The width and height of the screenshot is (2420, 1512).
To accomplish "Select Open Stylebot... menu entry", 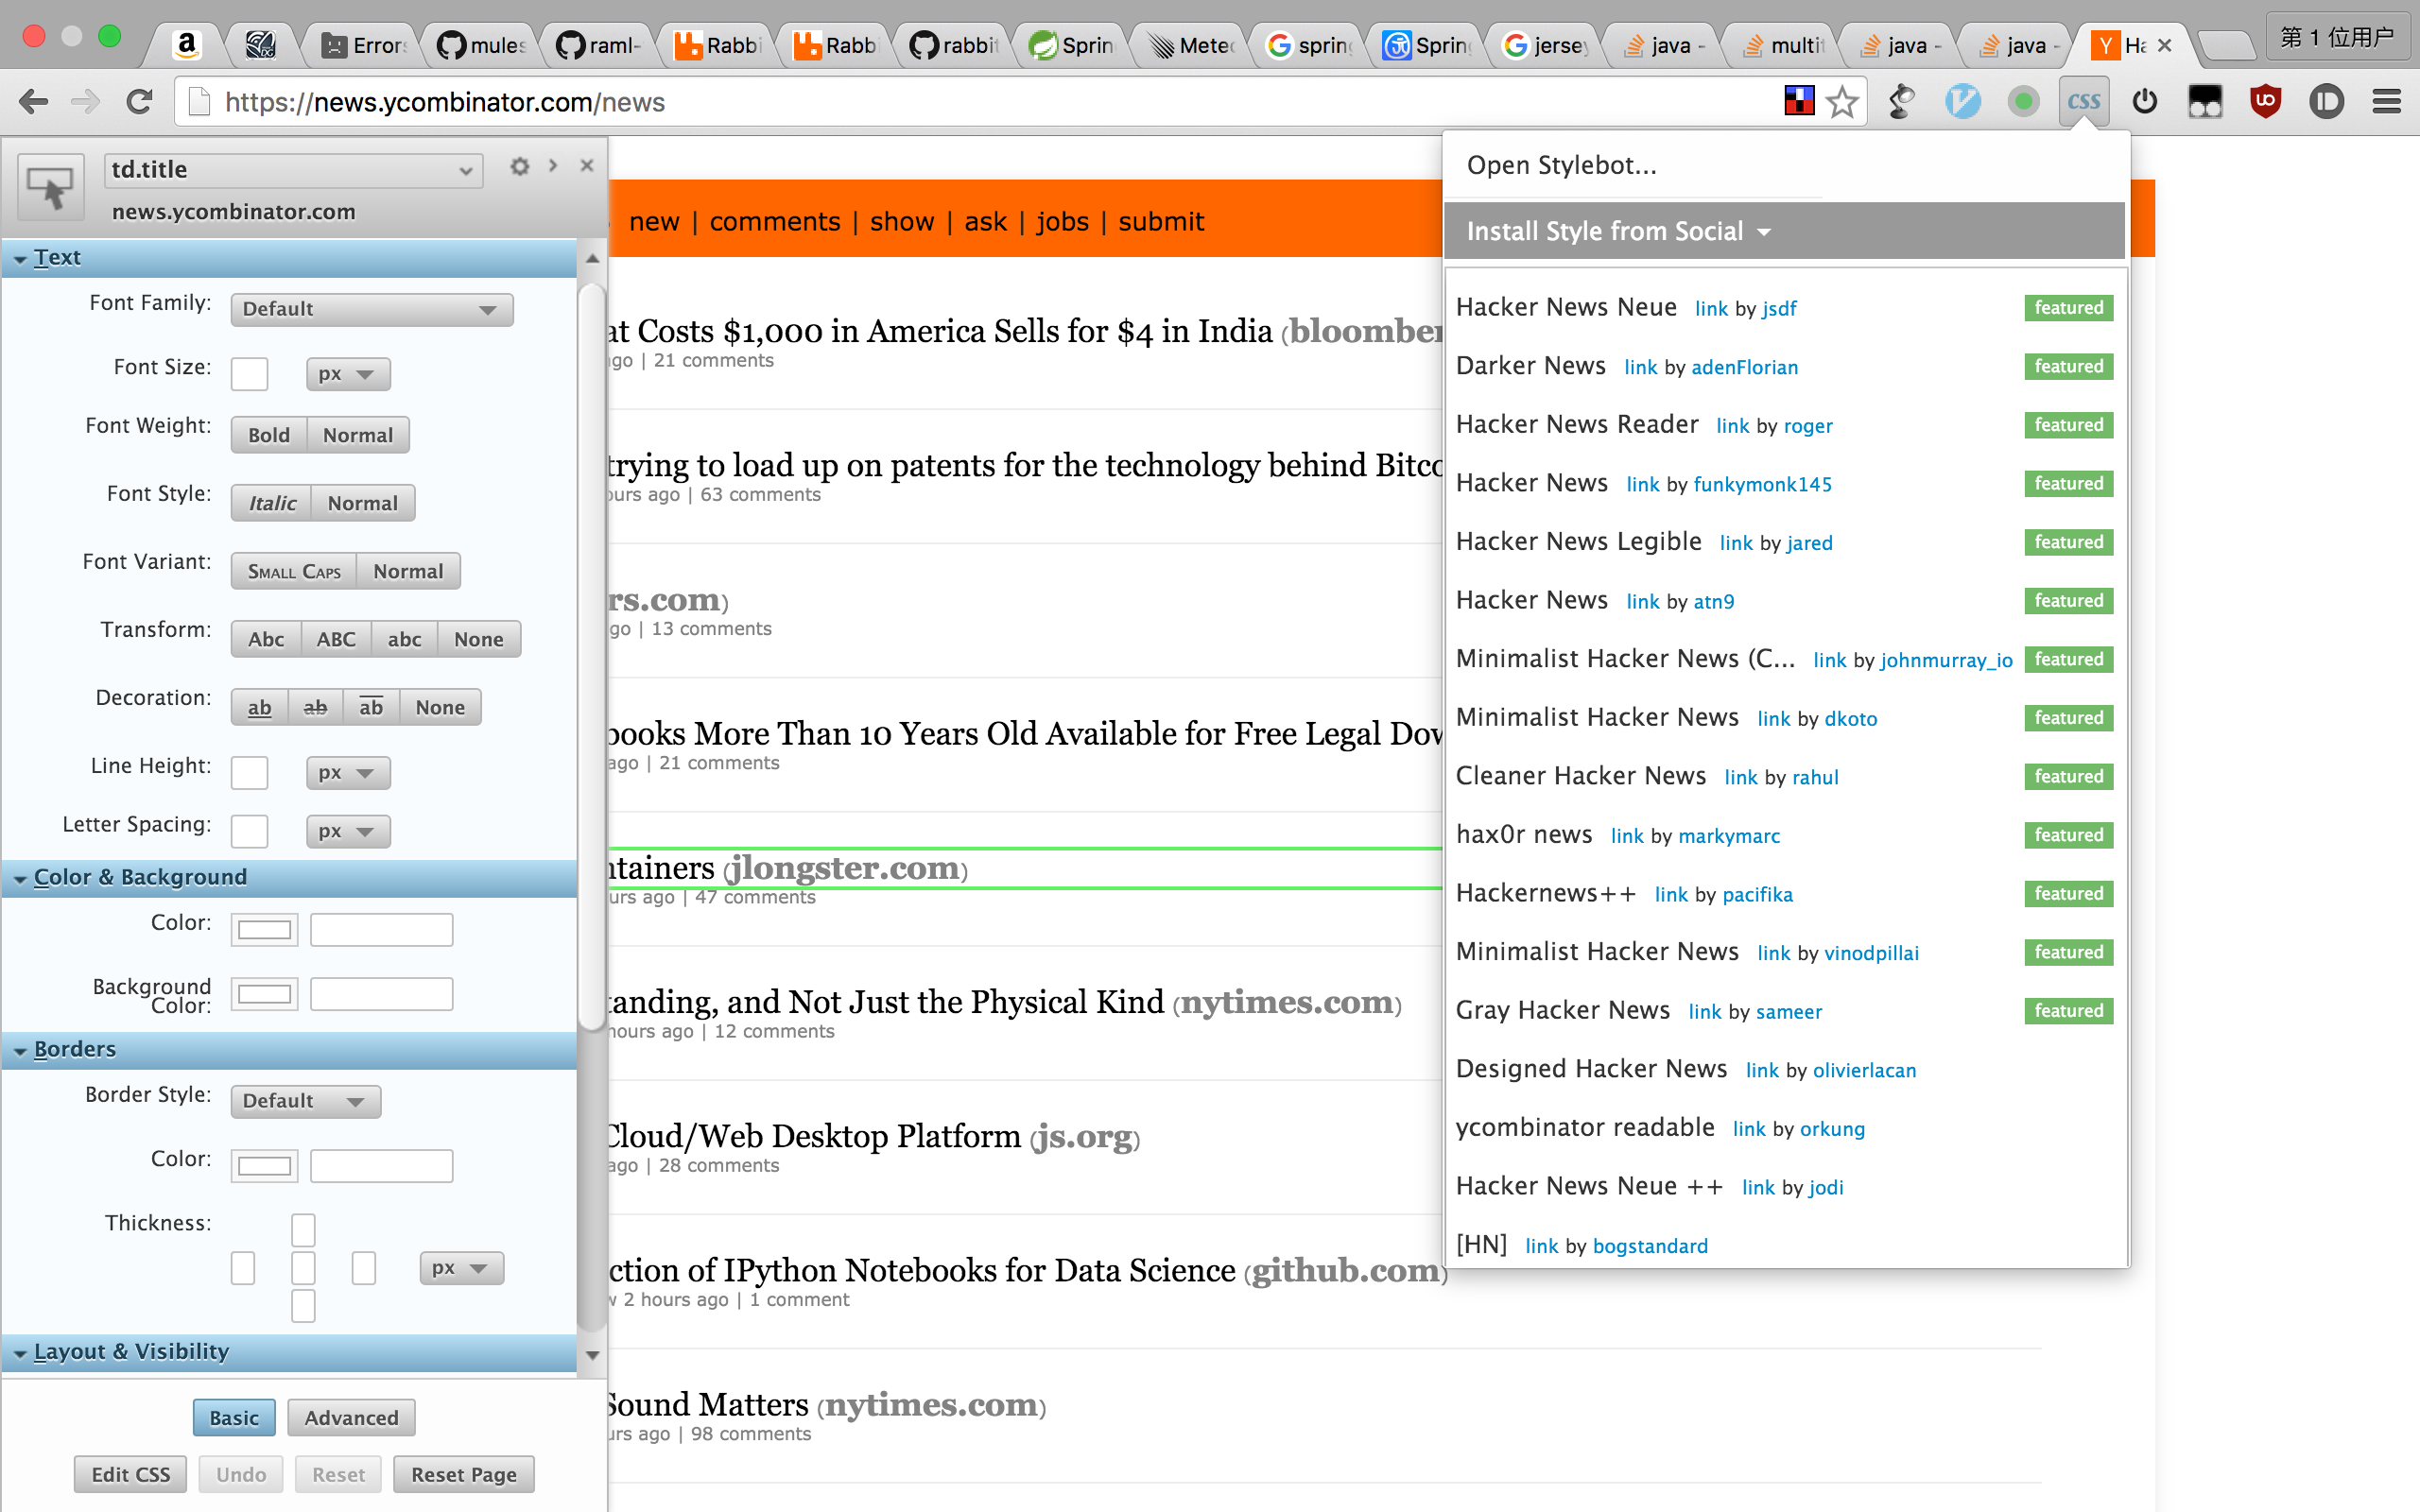I will (1561, 165).
